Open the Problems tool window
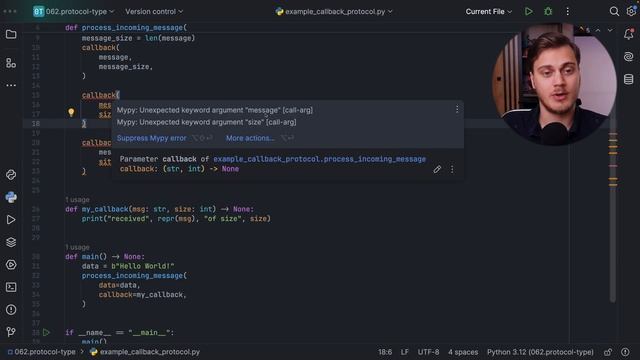This screenshot has width=640, height=360. tap(11, 310)
